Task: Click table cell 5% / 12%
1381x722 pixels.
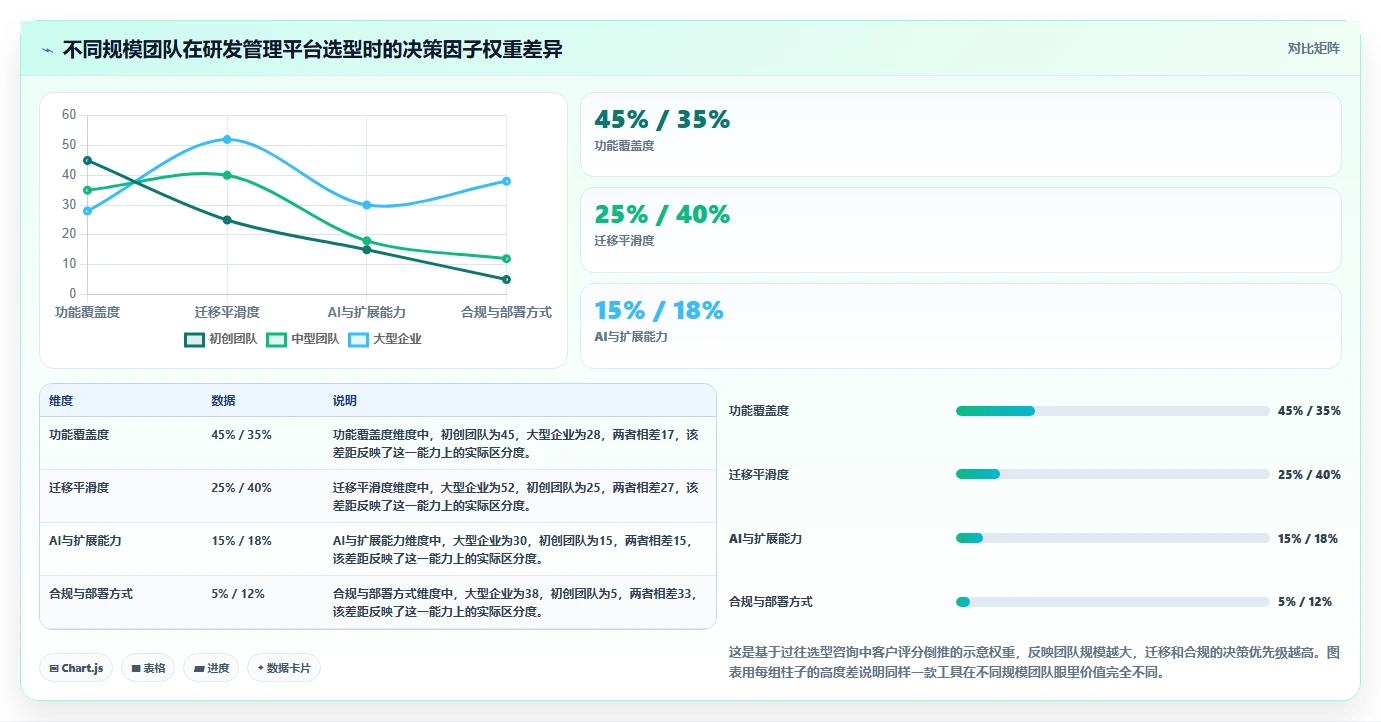Action: pyautogui.click(x=238, y=594)
